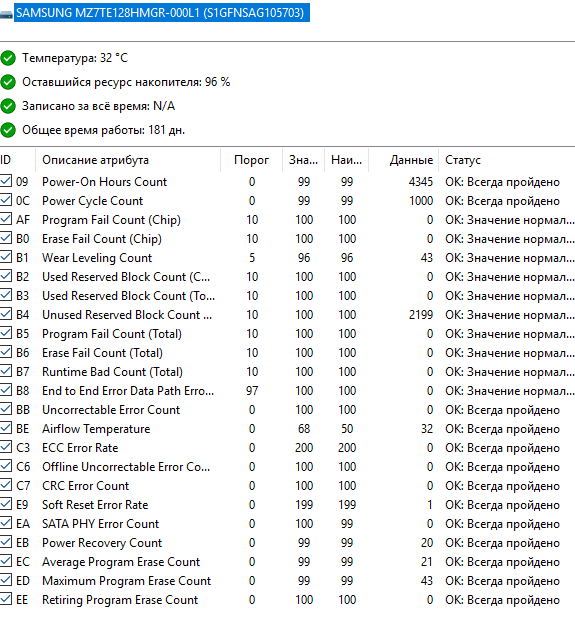Uncheck the 09 Power-On Hours Count checkbox
This screenshot has width=575, height=618.
(x=6, y=181)
